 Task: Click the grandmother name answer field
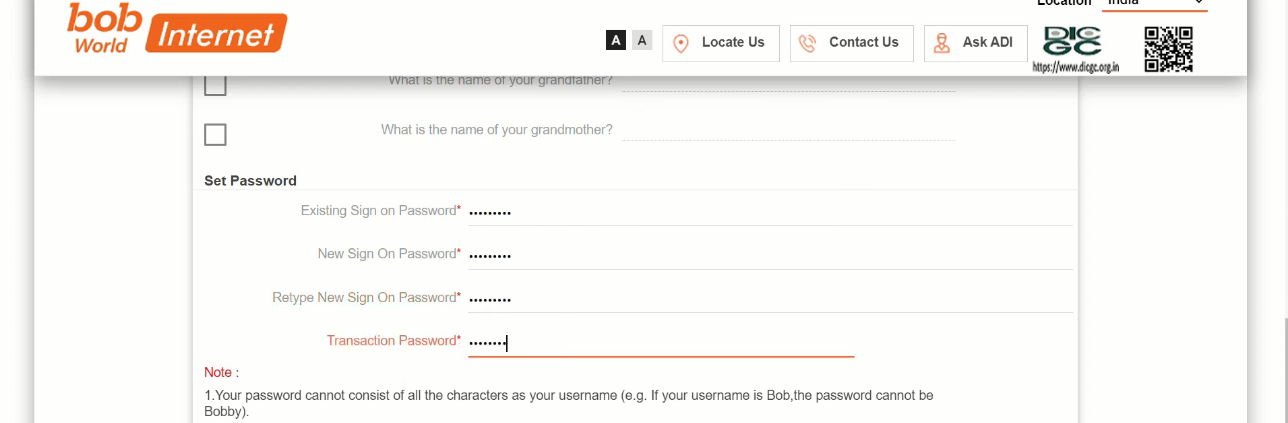click(x=788, y=130)
